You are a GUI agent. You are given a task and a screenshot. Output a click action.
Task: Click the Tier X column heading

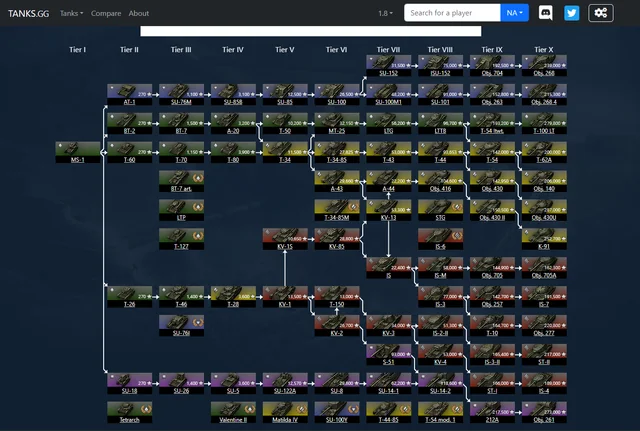(x=544, y=49)
